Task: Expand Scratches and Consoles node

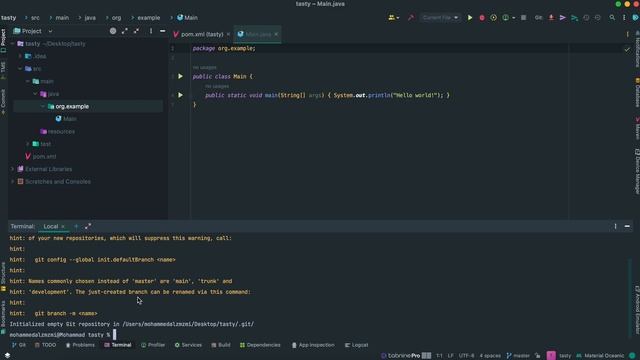Action: click(x=12, y=182)
